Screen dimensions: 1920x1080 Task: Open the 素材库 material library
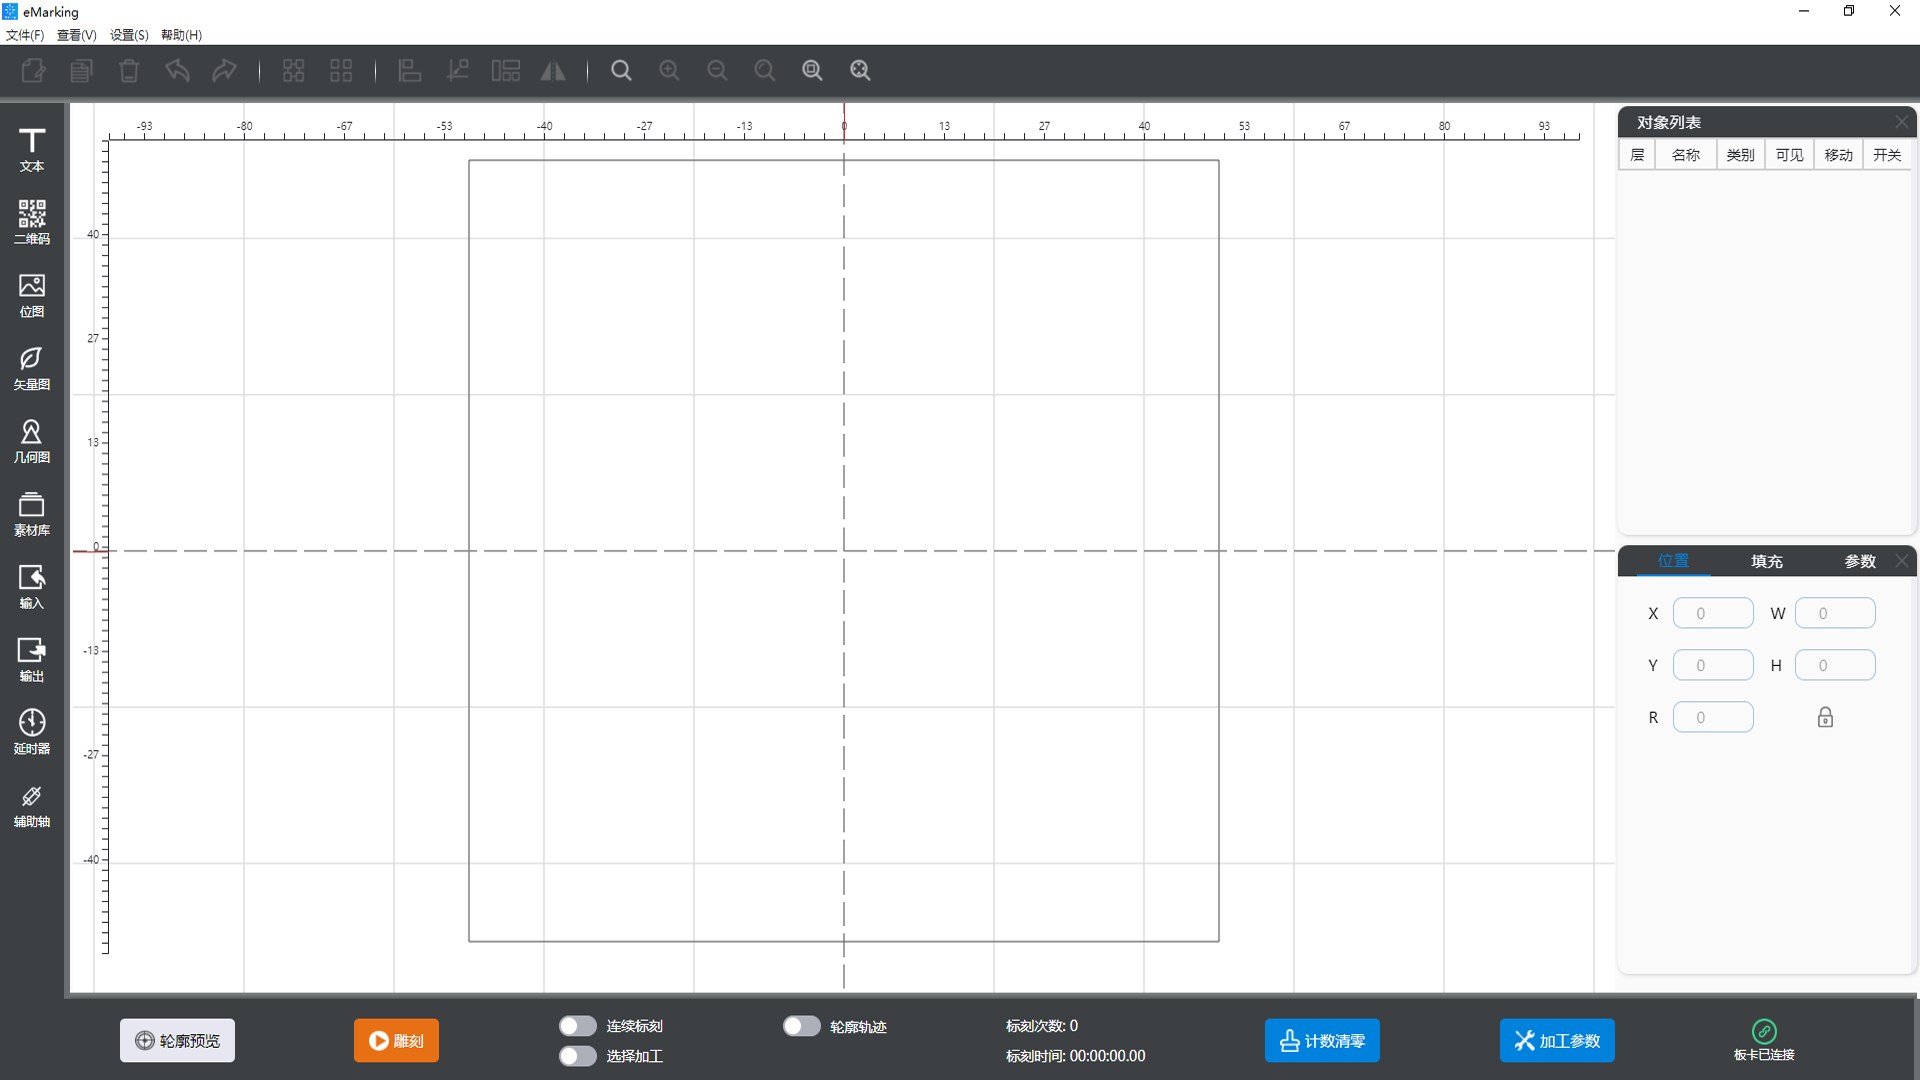[x=32, y=514]
